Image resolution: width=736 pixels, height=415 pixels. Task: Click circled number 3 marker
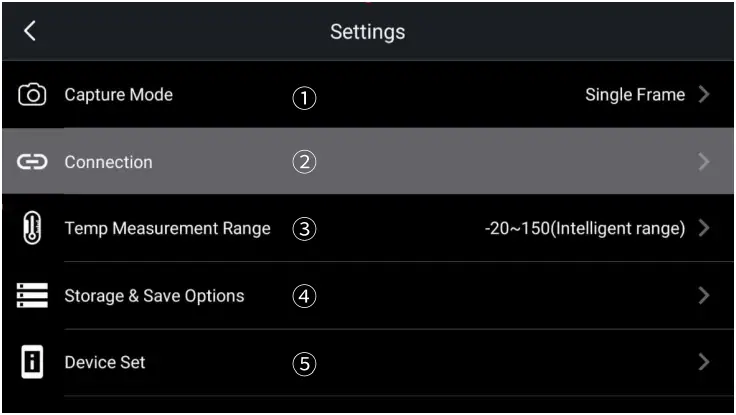(304, 229)
